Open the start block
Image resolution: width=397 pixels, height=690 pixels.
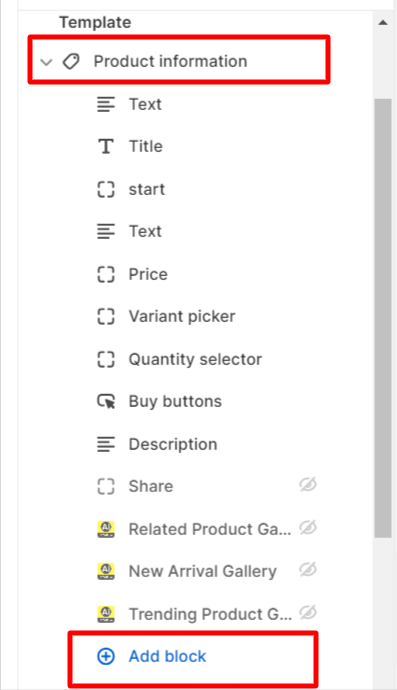pyautogui.click(x=207, y=189)
